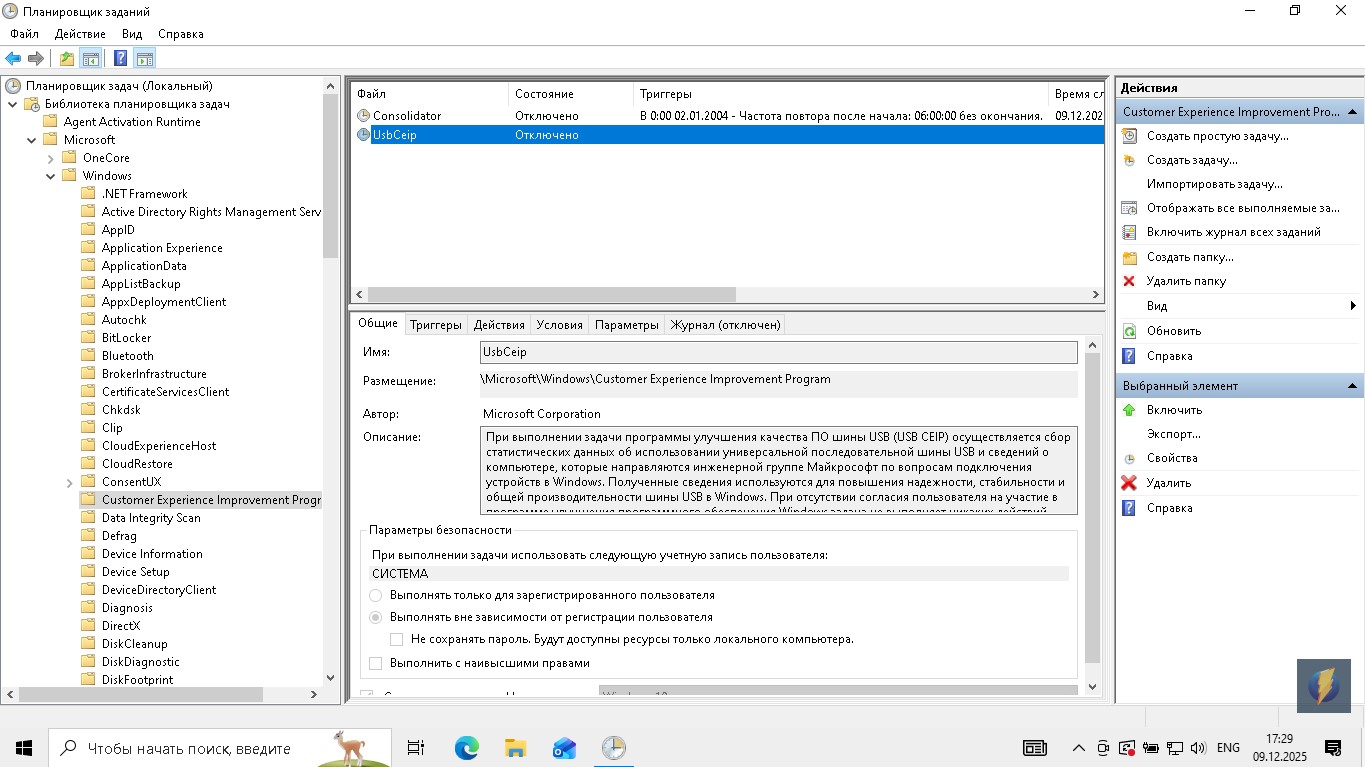Collapse the Microsoft folder node

(x=32, y=140)
